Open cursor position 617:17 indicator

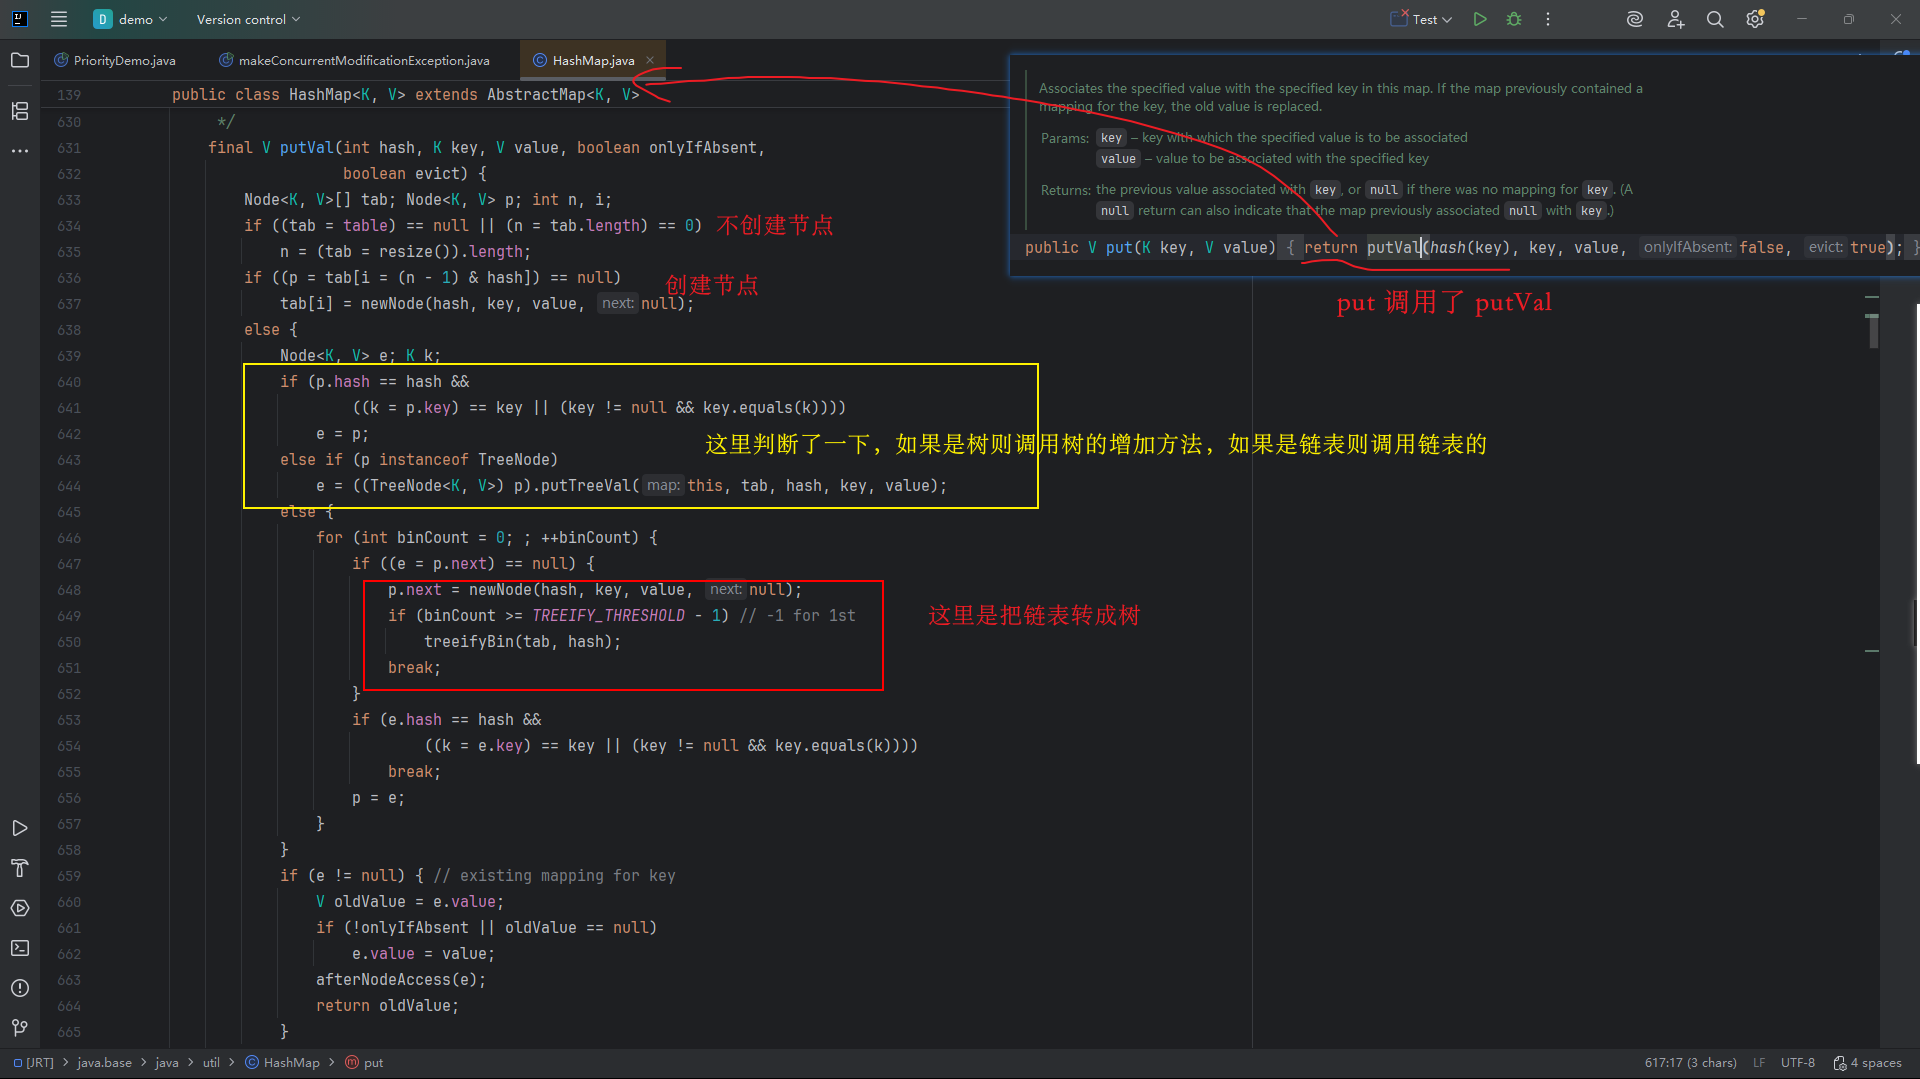click(x=1690, y=1063)
